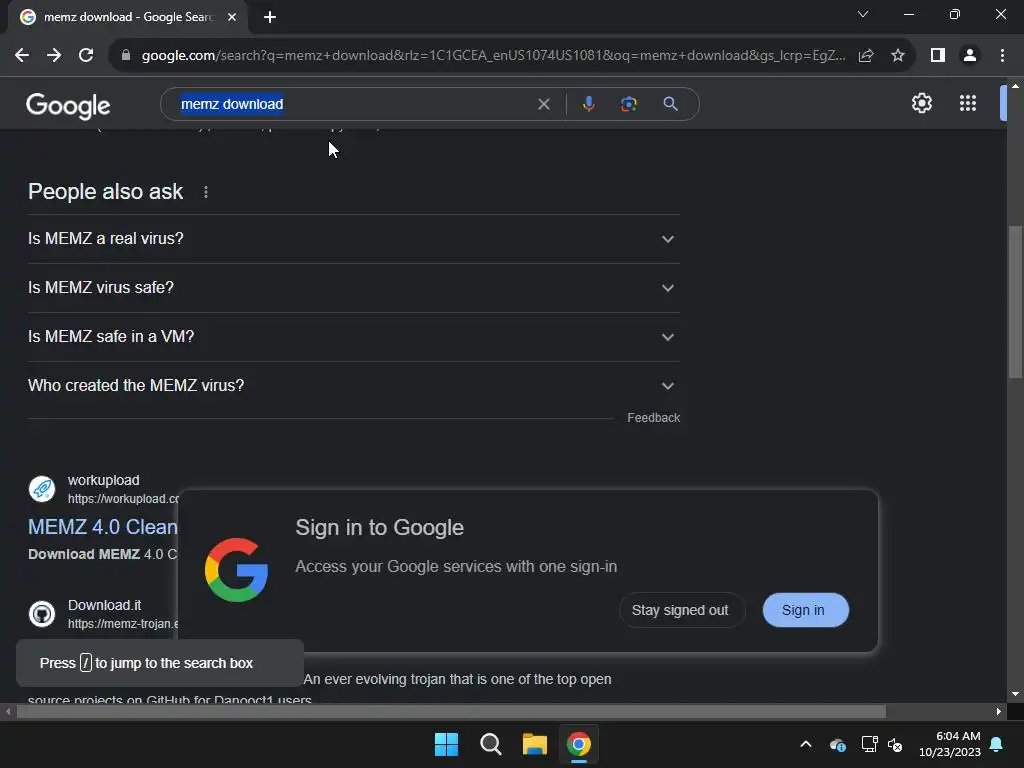Select the memz download browser tab
1024x768 pixels.
tap(127, 17)
